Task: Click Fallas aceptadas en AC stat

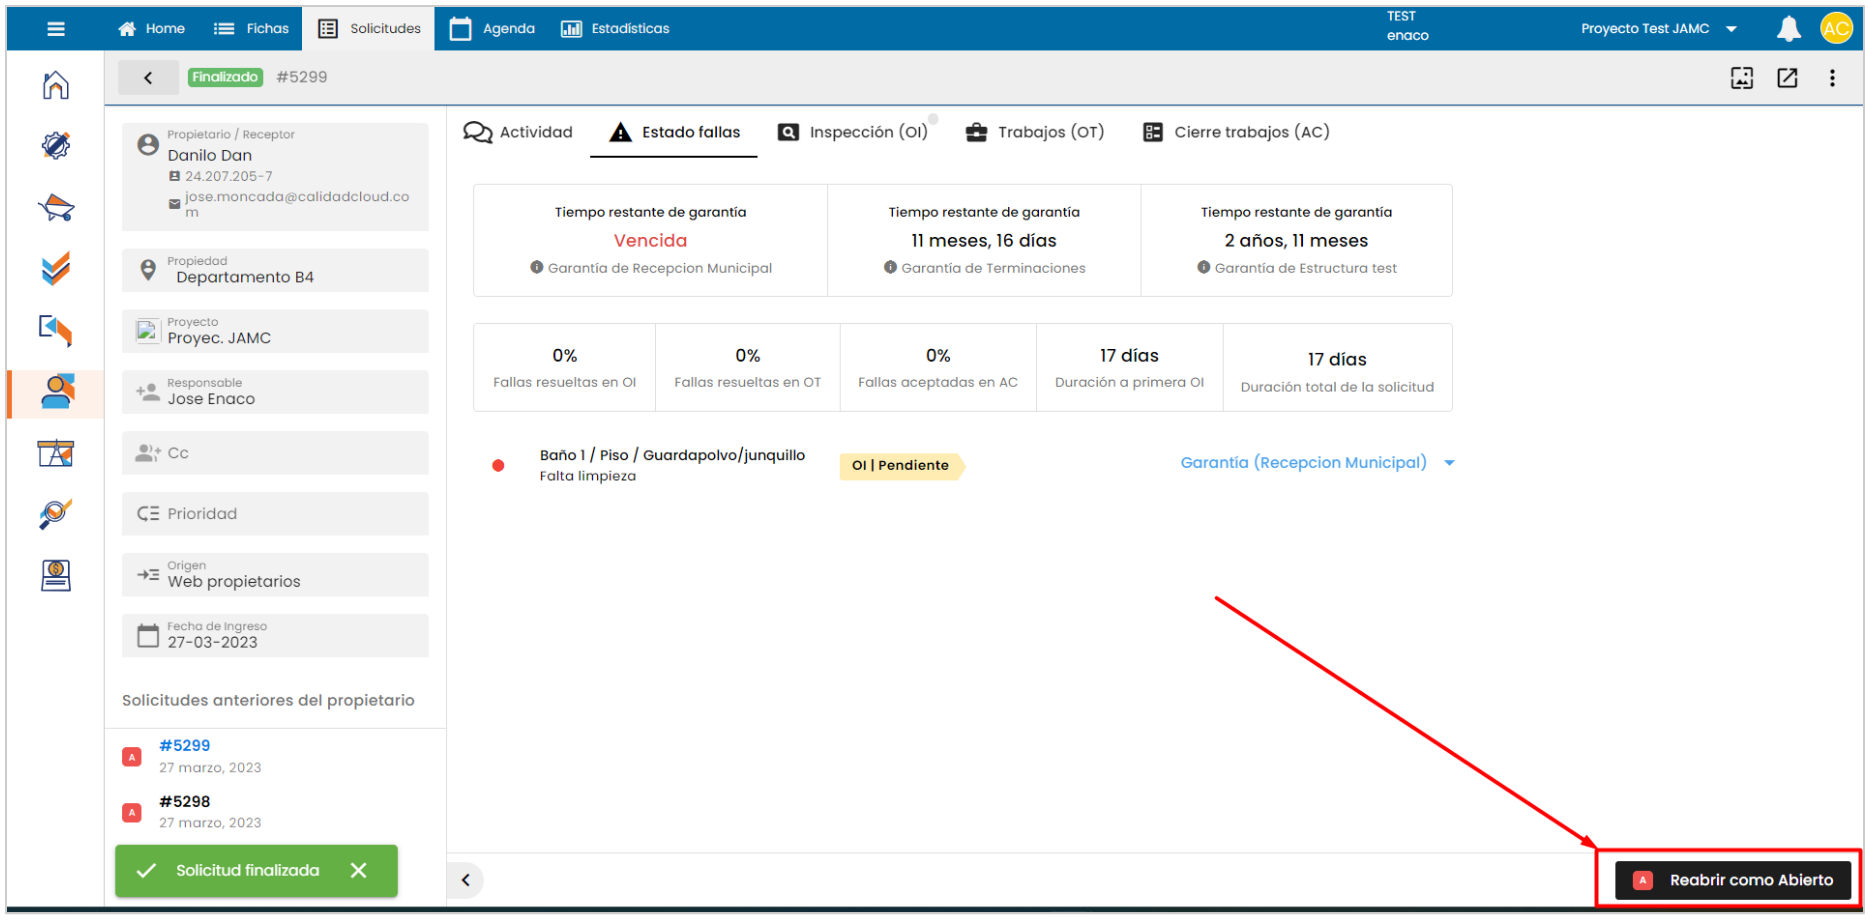Action: [x=938, y=367]
